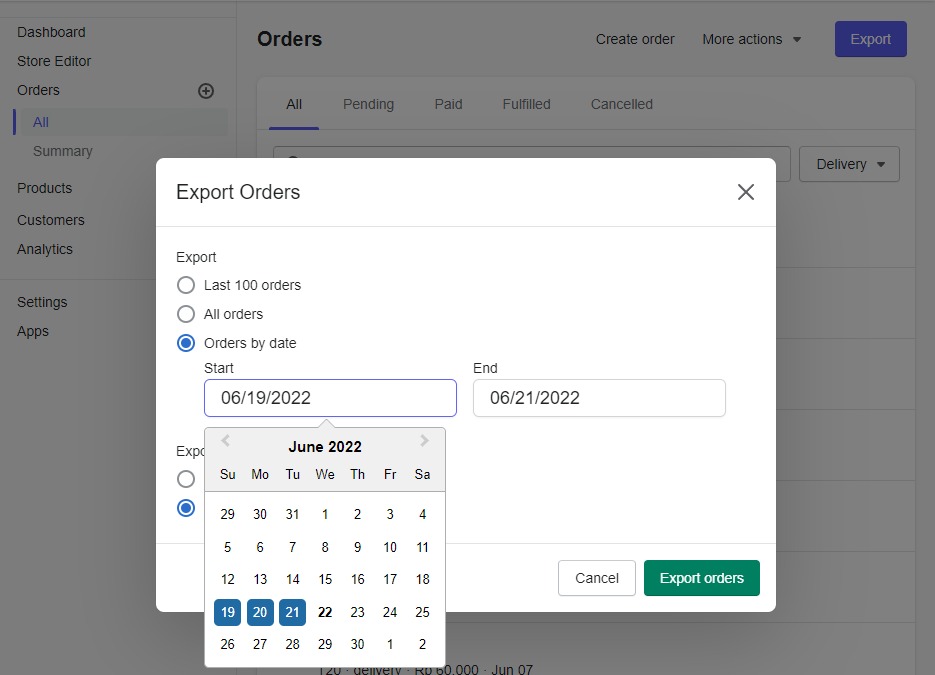The width and height of the screenshot is (935, 675).
Task: Open the More actions dropdown
Action: click(x=751, y=39)
